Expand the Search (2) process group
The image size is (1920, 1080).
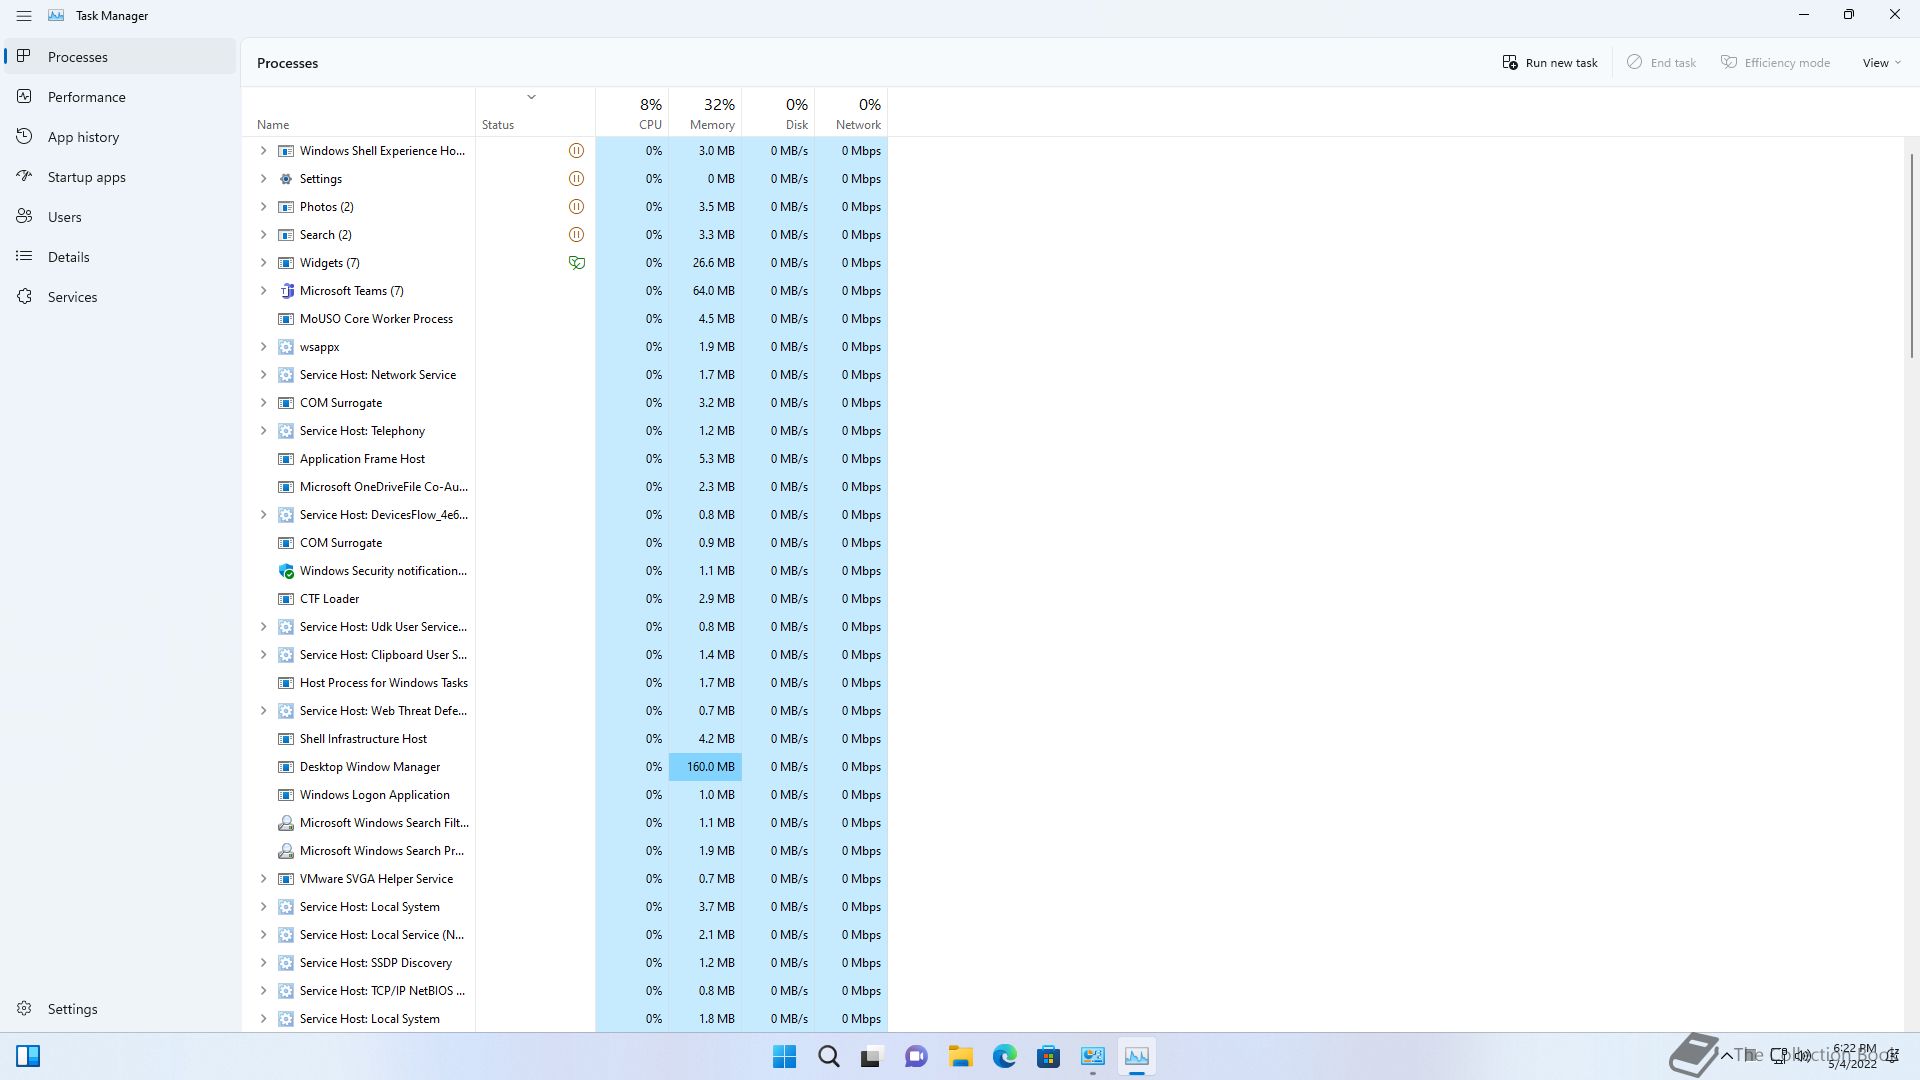pos(263,235)
